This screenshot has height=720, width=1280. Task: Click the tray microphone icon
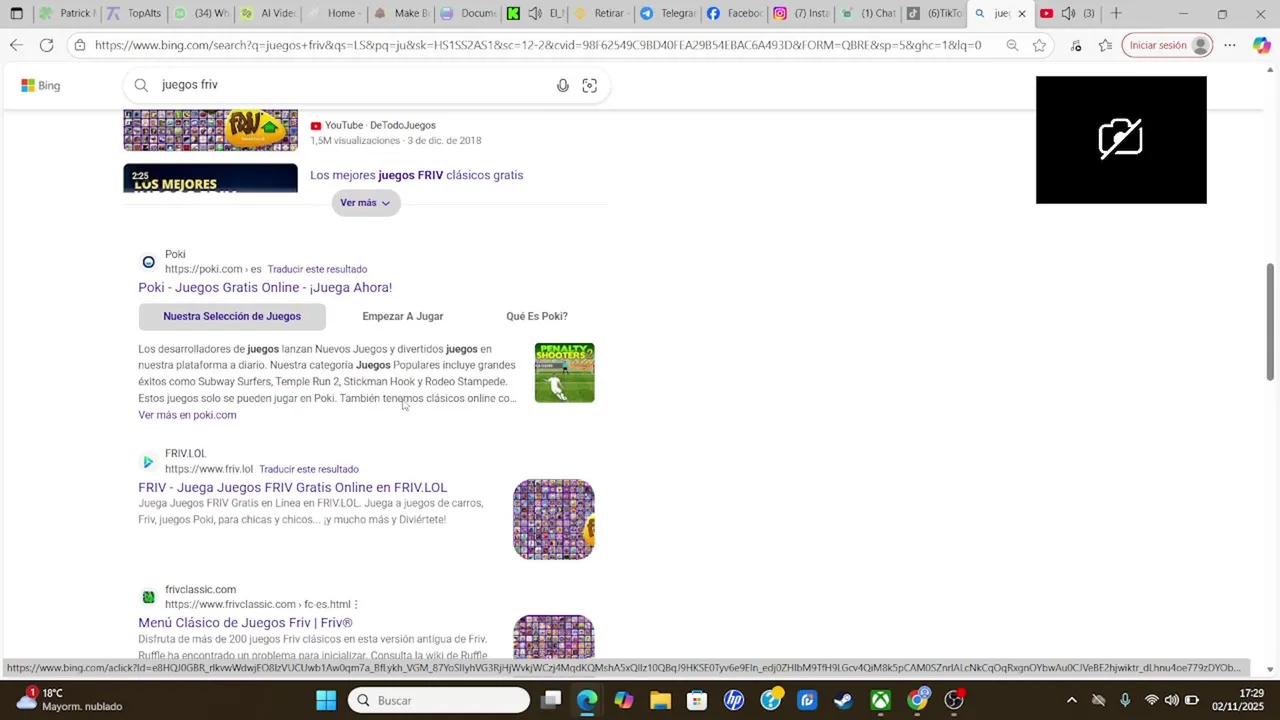1125,700
